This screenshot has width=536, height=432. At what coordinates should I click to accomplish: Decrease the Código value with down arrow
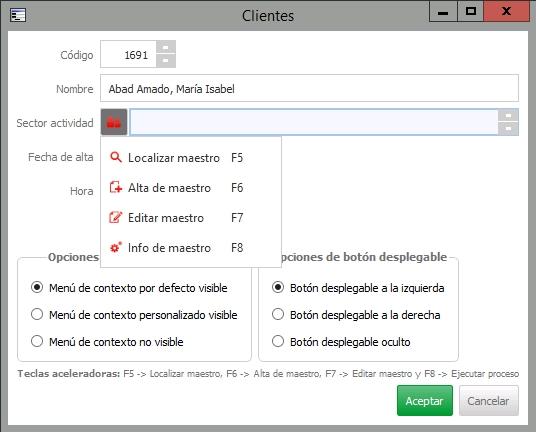point(166,61)
